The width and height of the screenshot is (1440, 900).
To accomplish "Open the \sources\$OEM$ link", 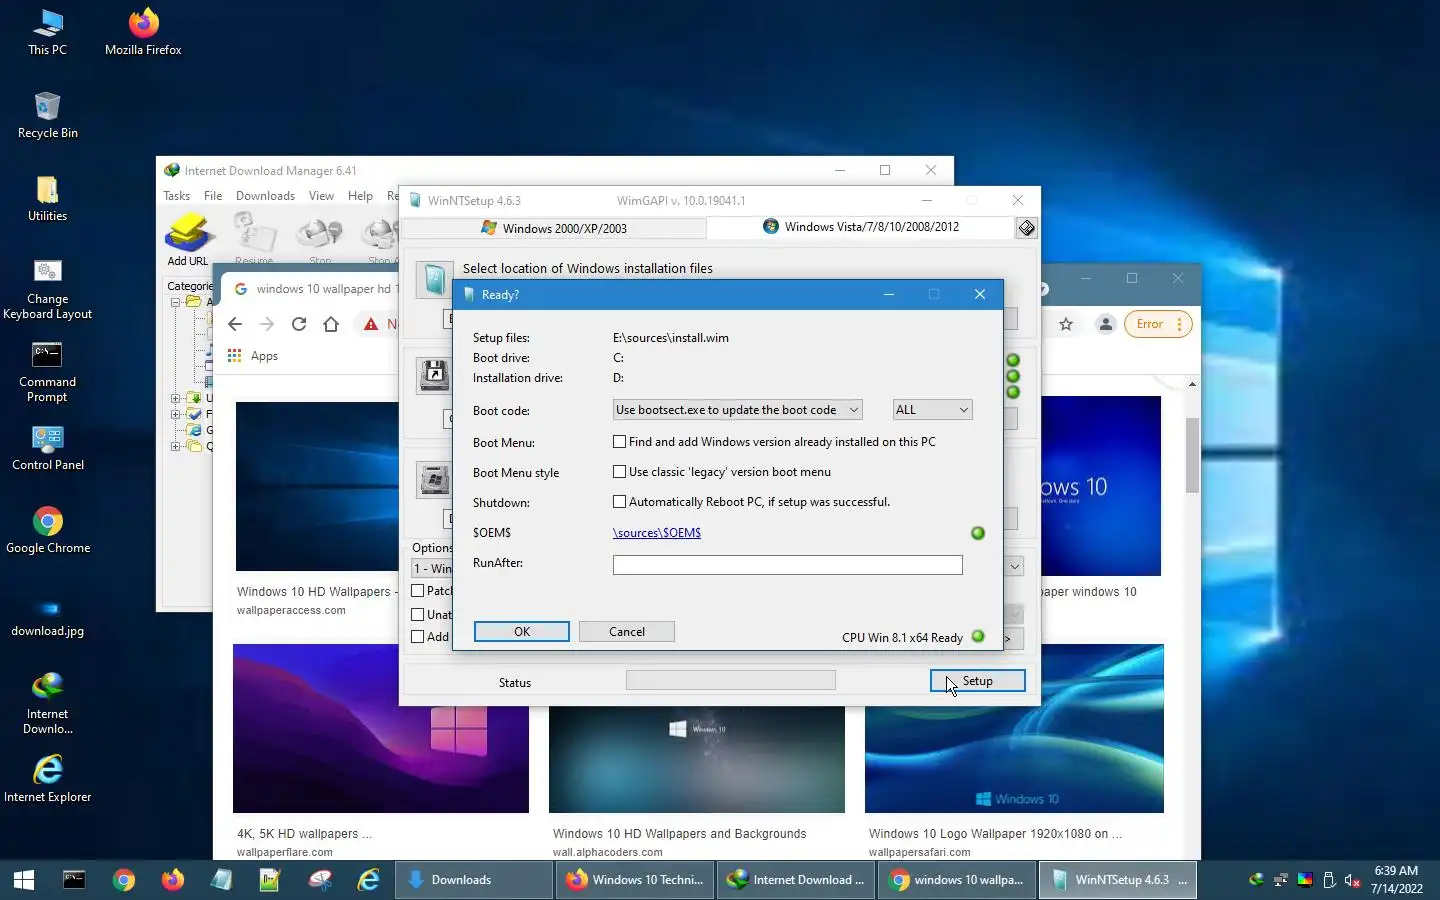I will 657,533.
